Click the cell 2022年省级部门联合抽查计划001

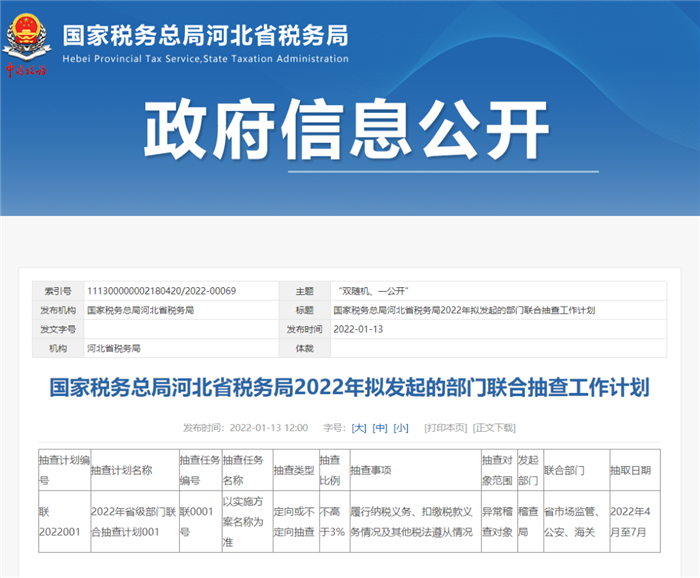[x=135, y=522]
